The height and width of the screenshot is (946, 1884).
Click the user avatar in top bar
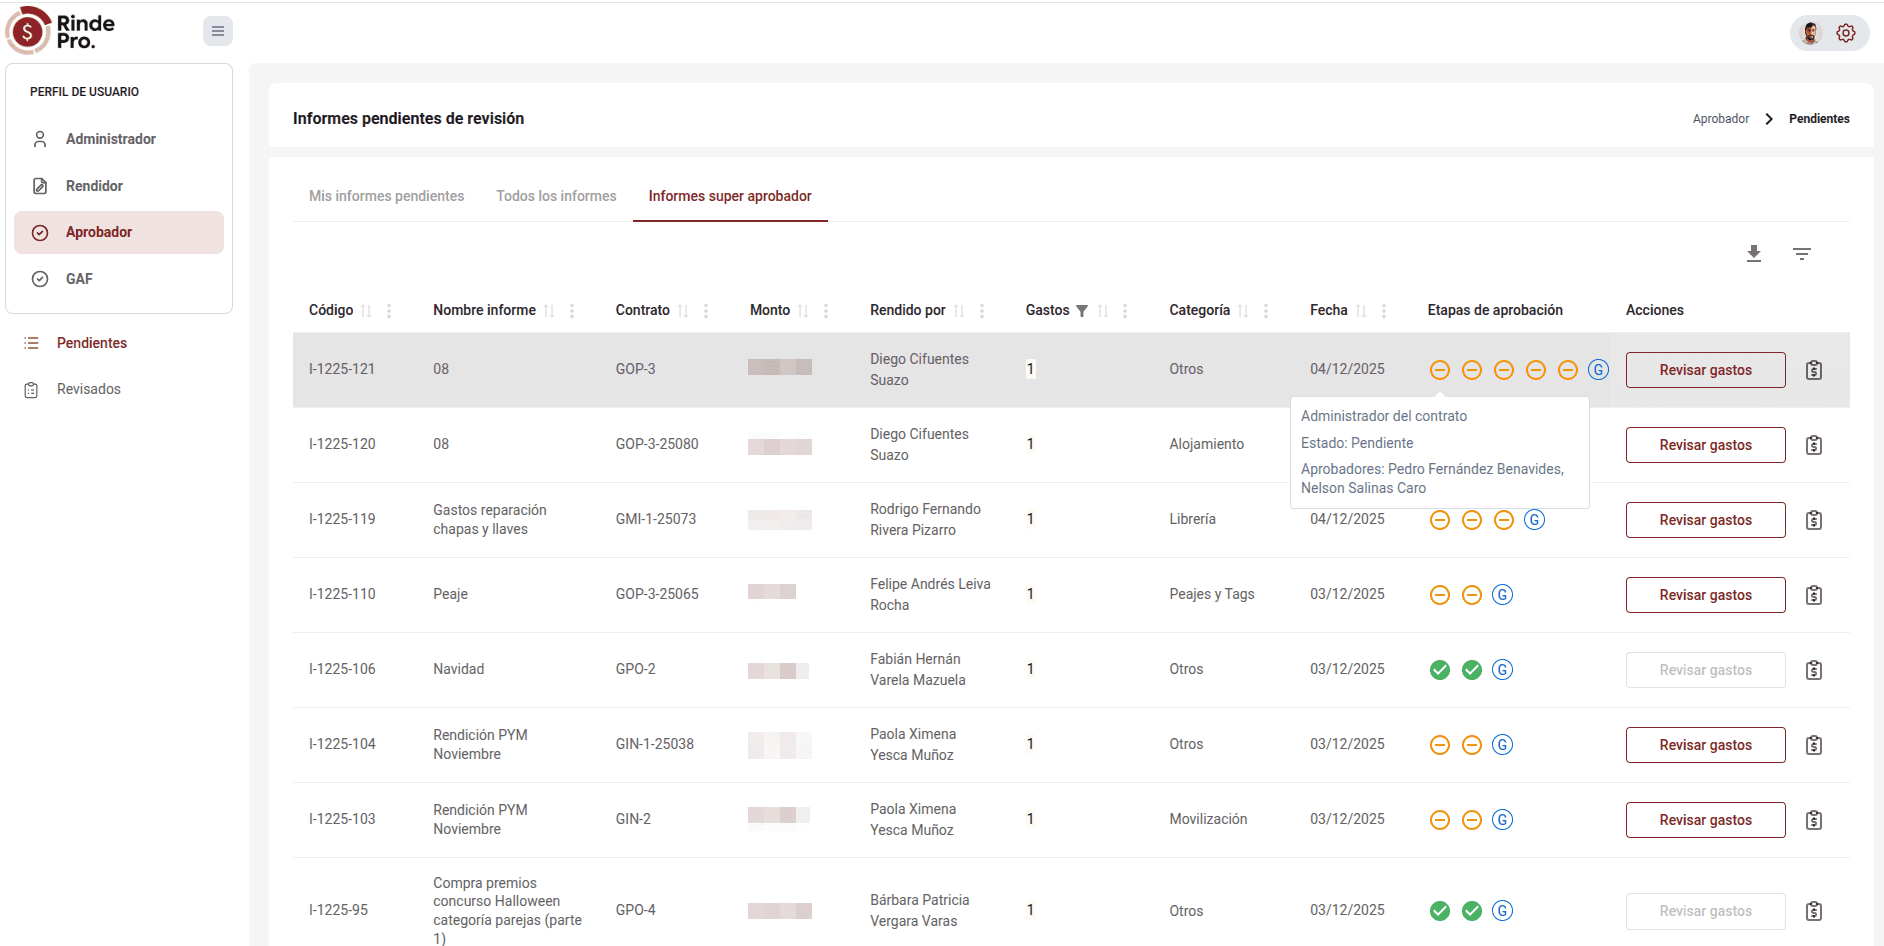[1811, 33]
